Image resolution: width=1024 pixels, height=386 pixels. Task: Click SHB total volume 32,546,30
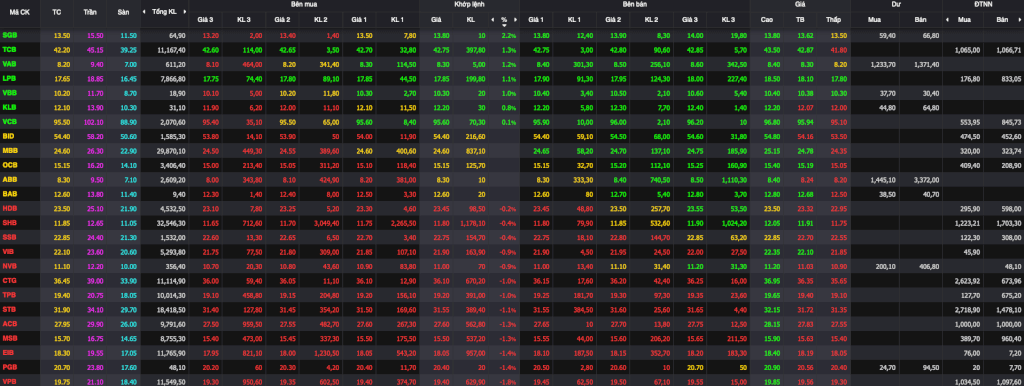pyautogui.click(x=171, y=223)
